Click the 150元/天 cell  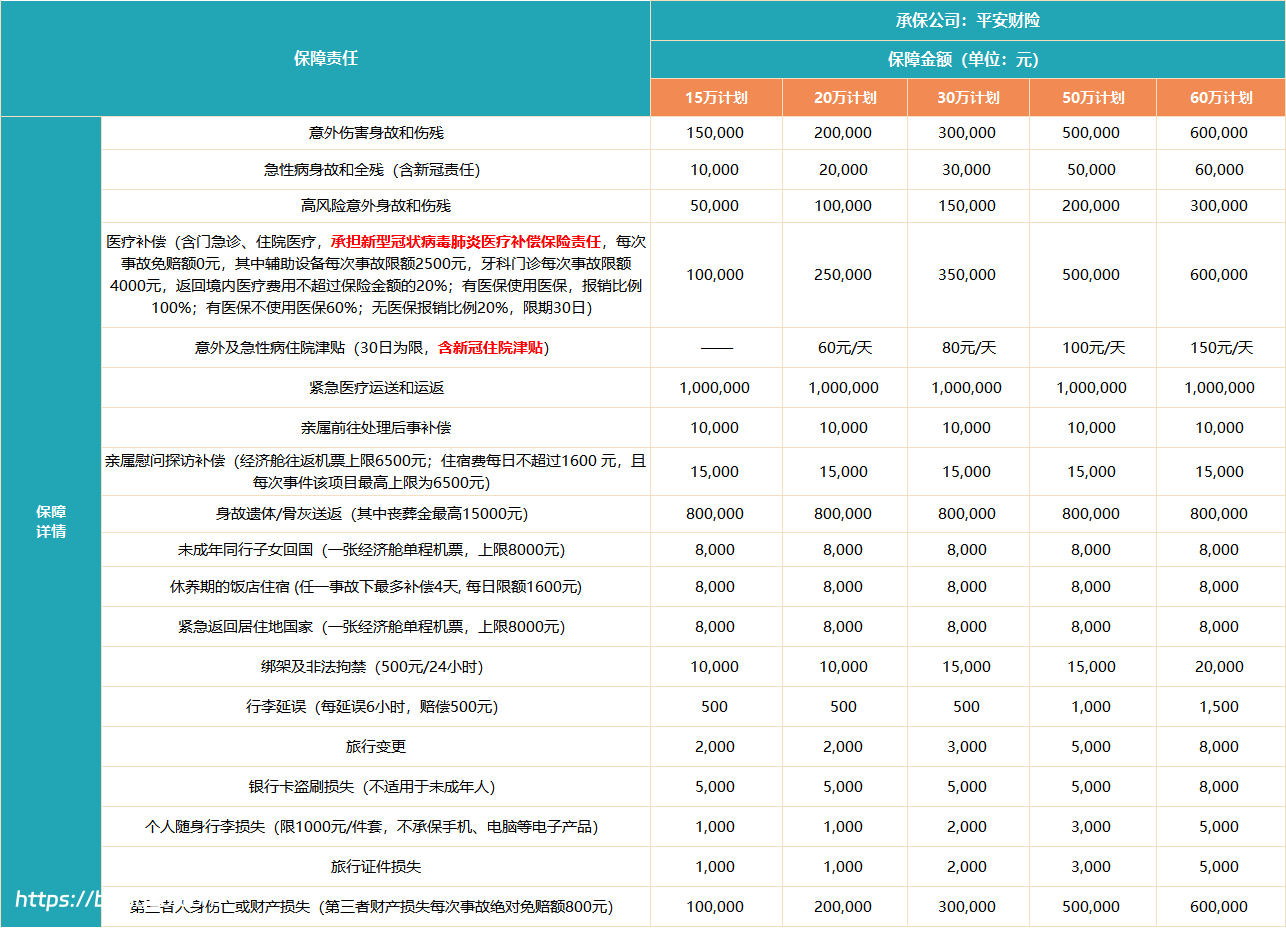1220,348
